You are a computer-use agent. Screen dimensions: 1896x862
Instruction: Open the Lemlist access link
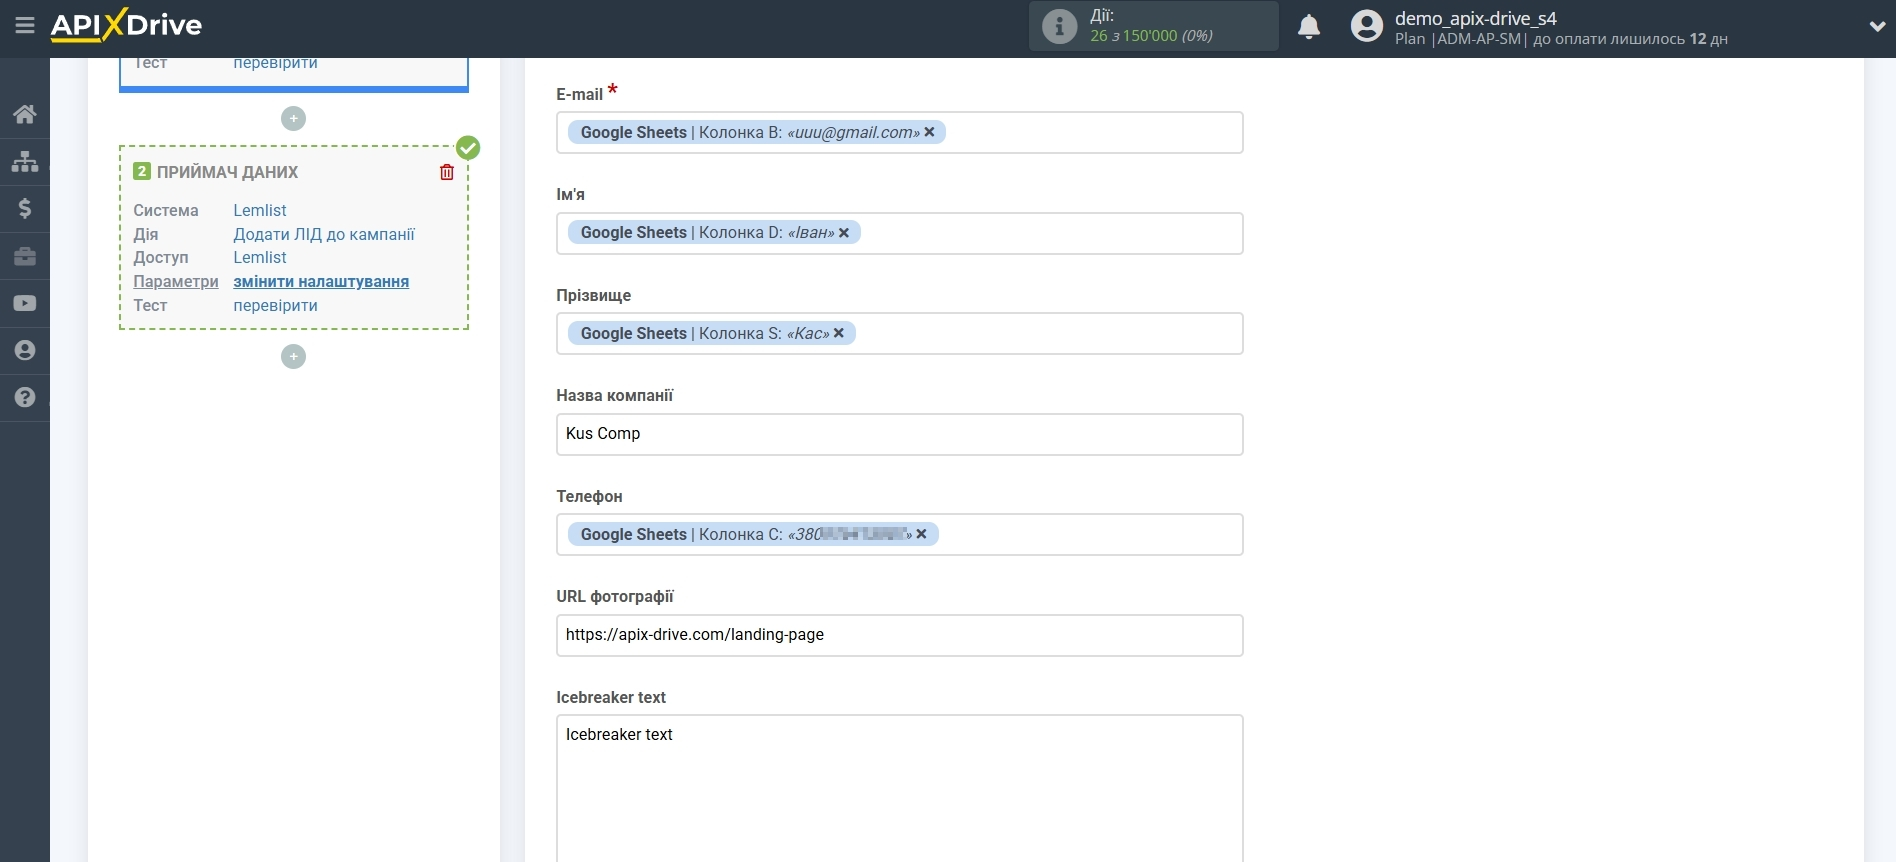[x=260, y=257]
